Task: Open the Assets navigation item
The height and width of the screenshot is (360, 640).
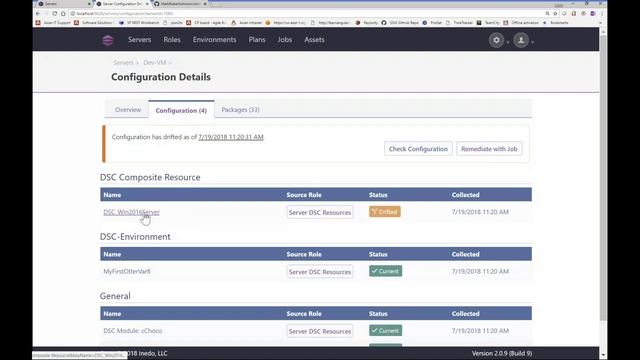Action: 314,40
